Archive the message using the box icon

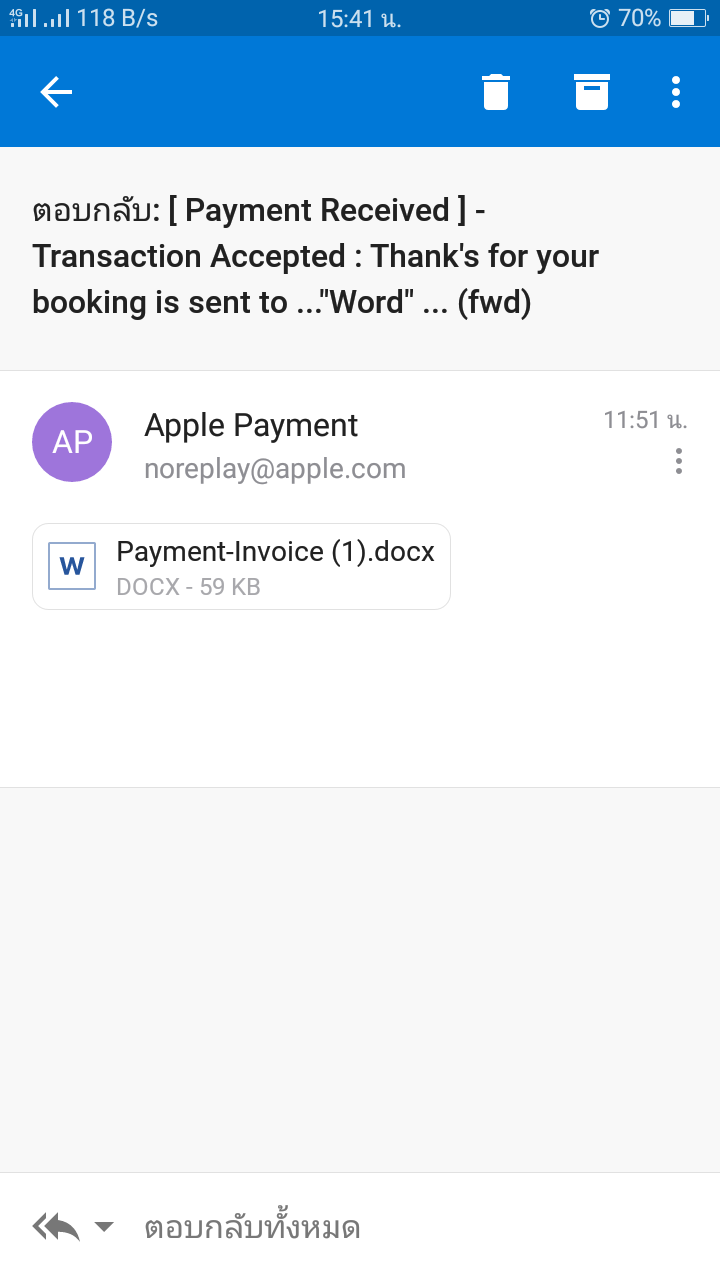[592, 92]
